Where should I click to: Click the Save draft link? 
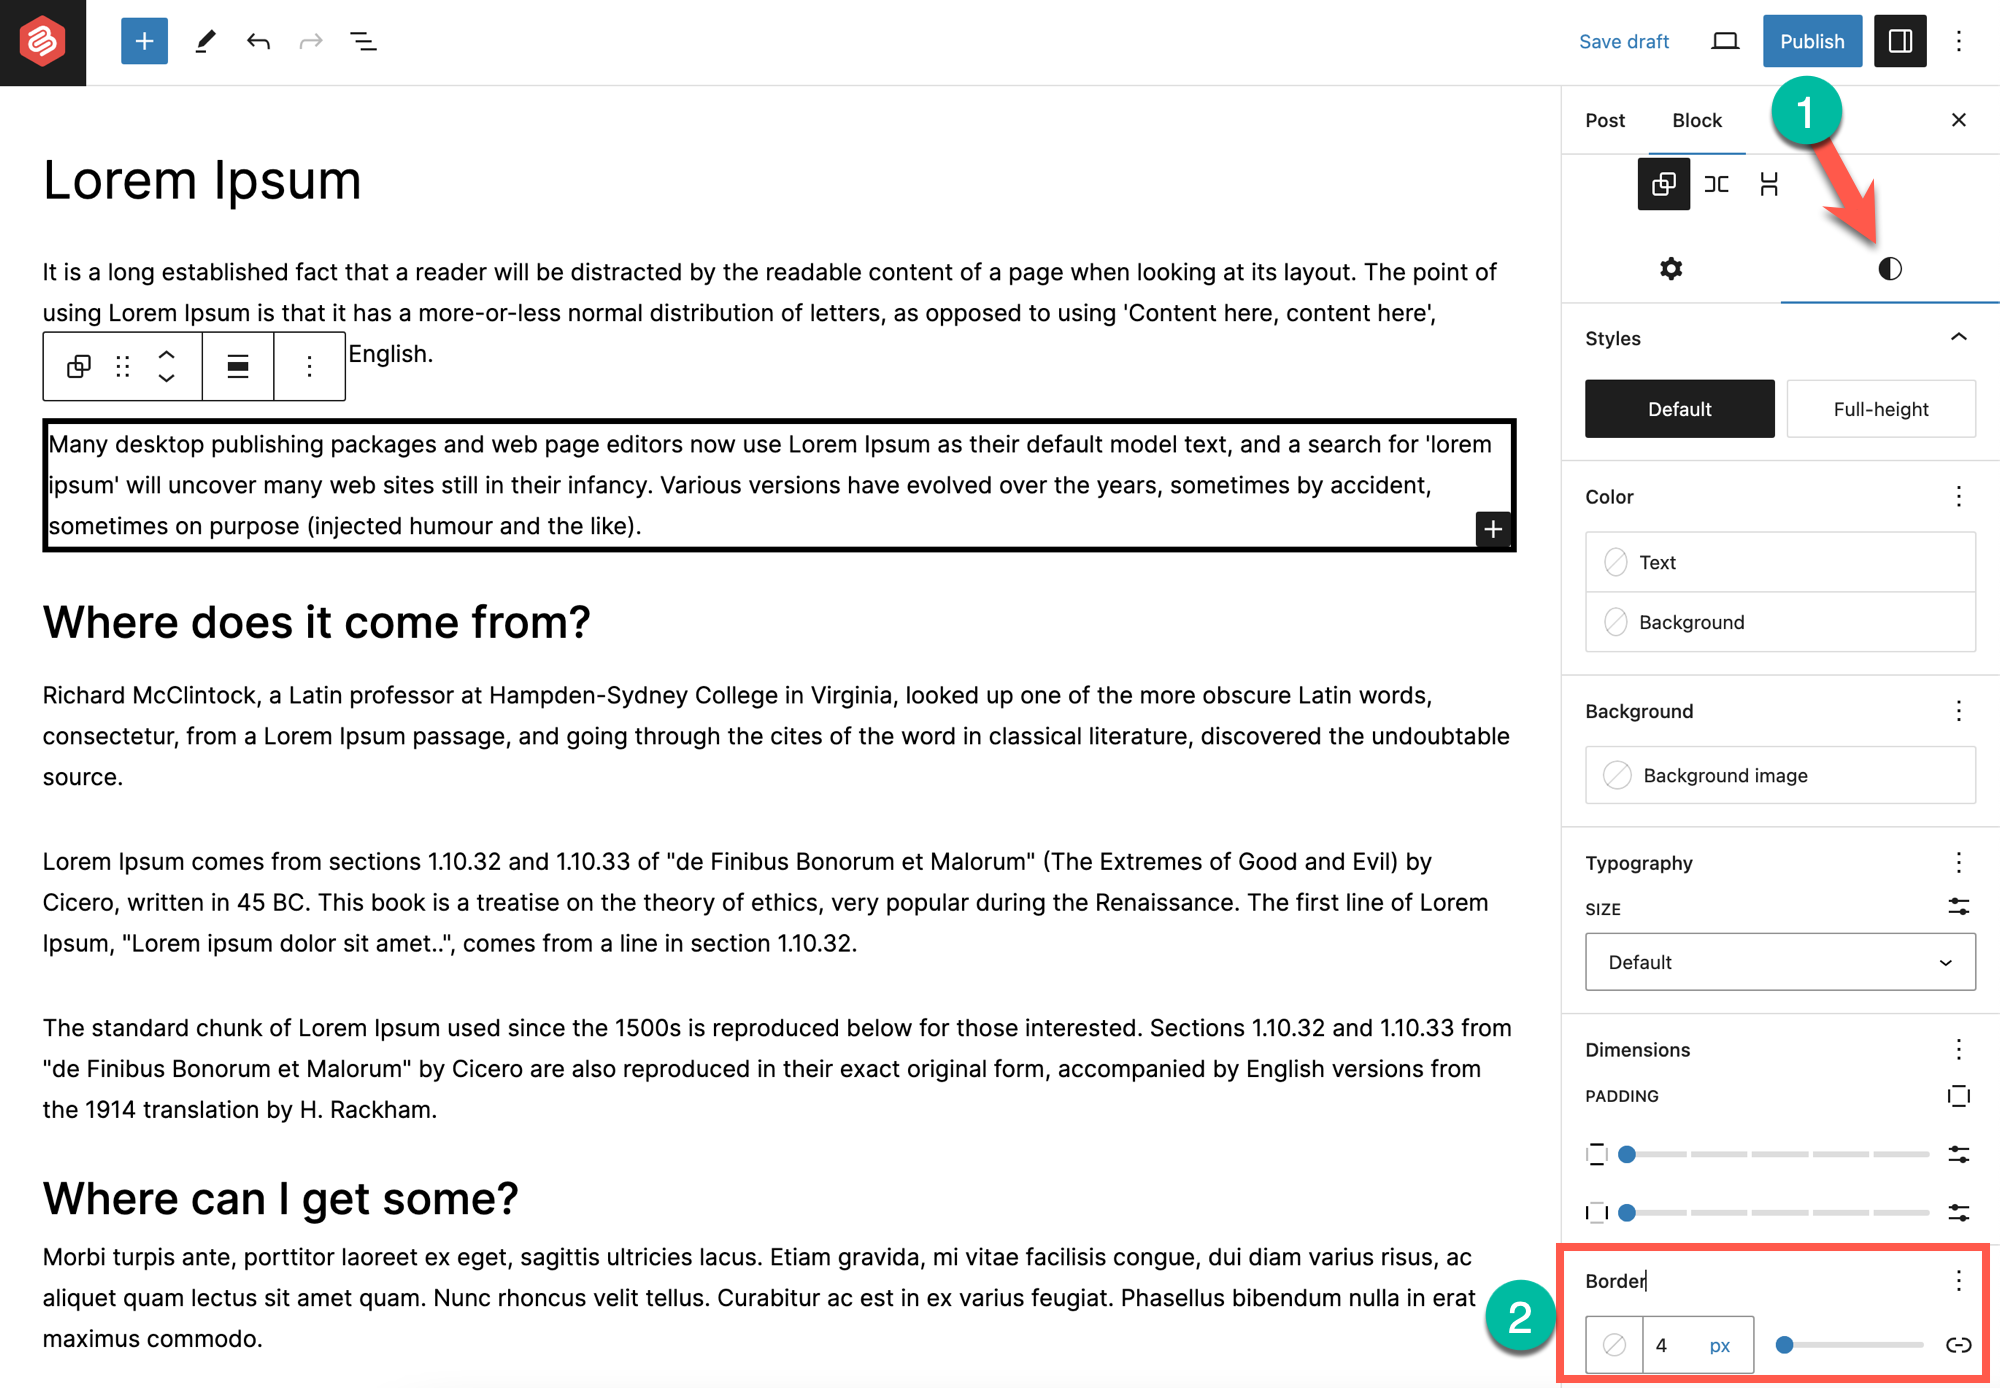click(x=1624, y=41)
